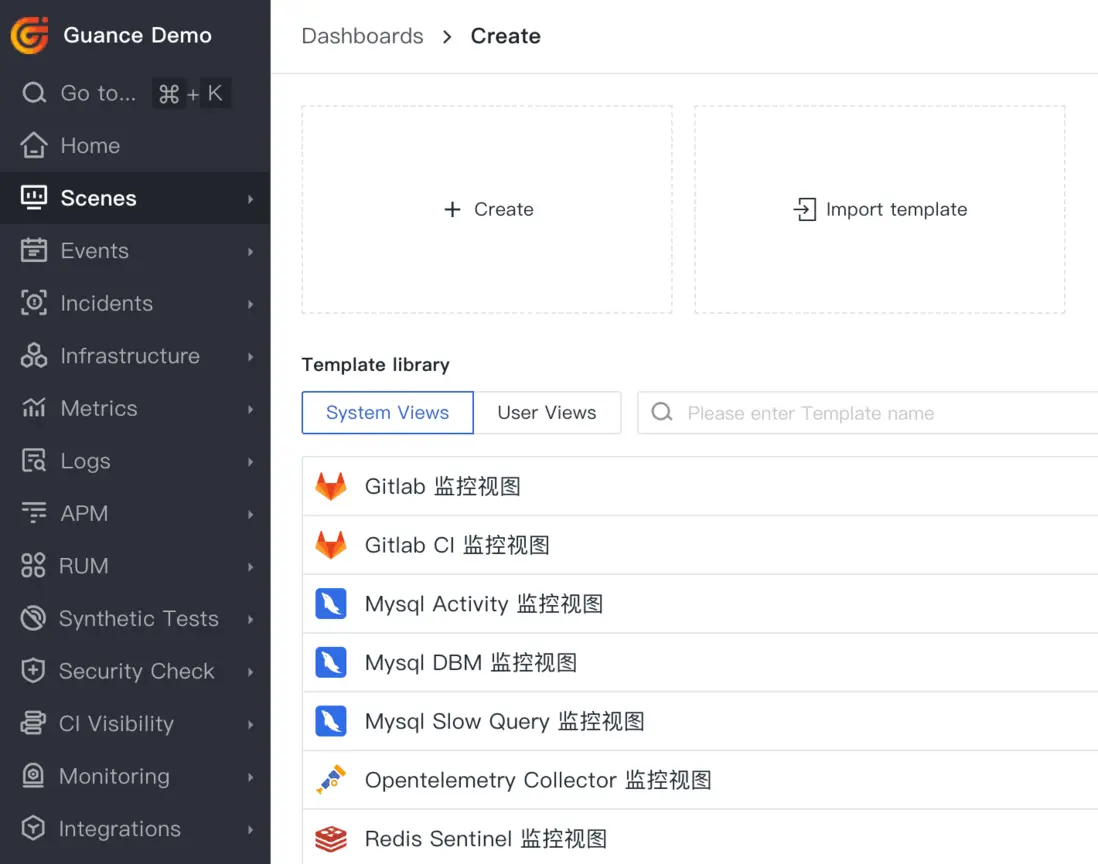Open the Synthetic Tests menu item
The width and height of the screenshot is (1098, 864).
coord(135,618)
